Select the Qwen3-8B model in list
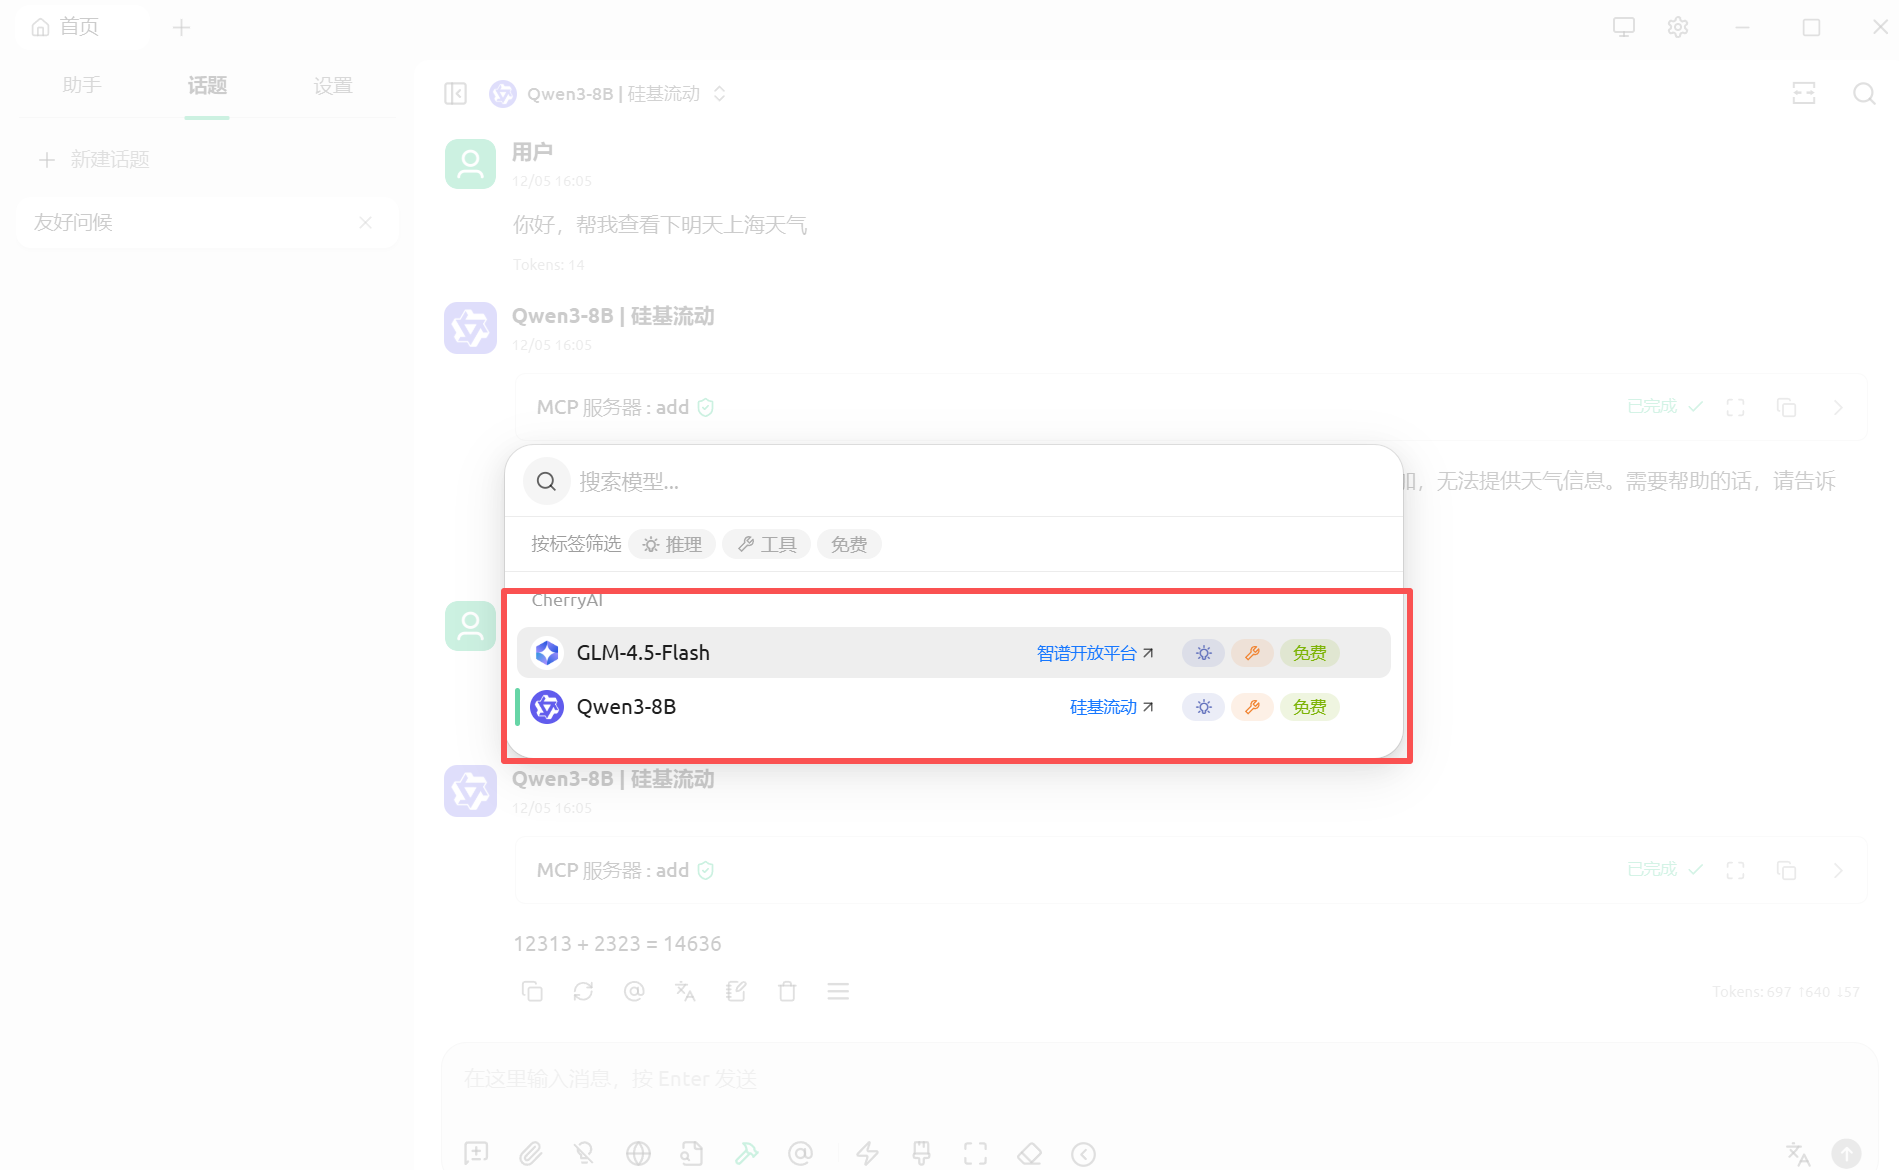1899x1170 pixels. (x=953, y=707)
